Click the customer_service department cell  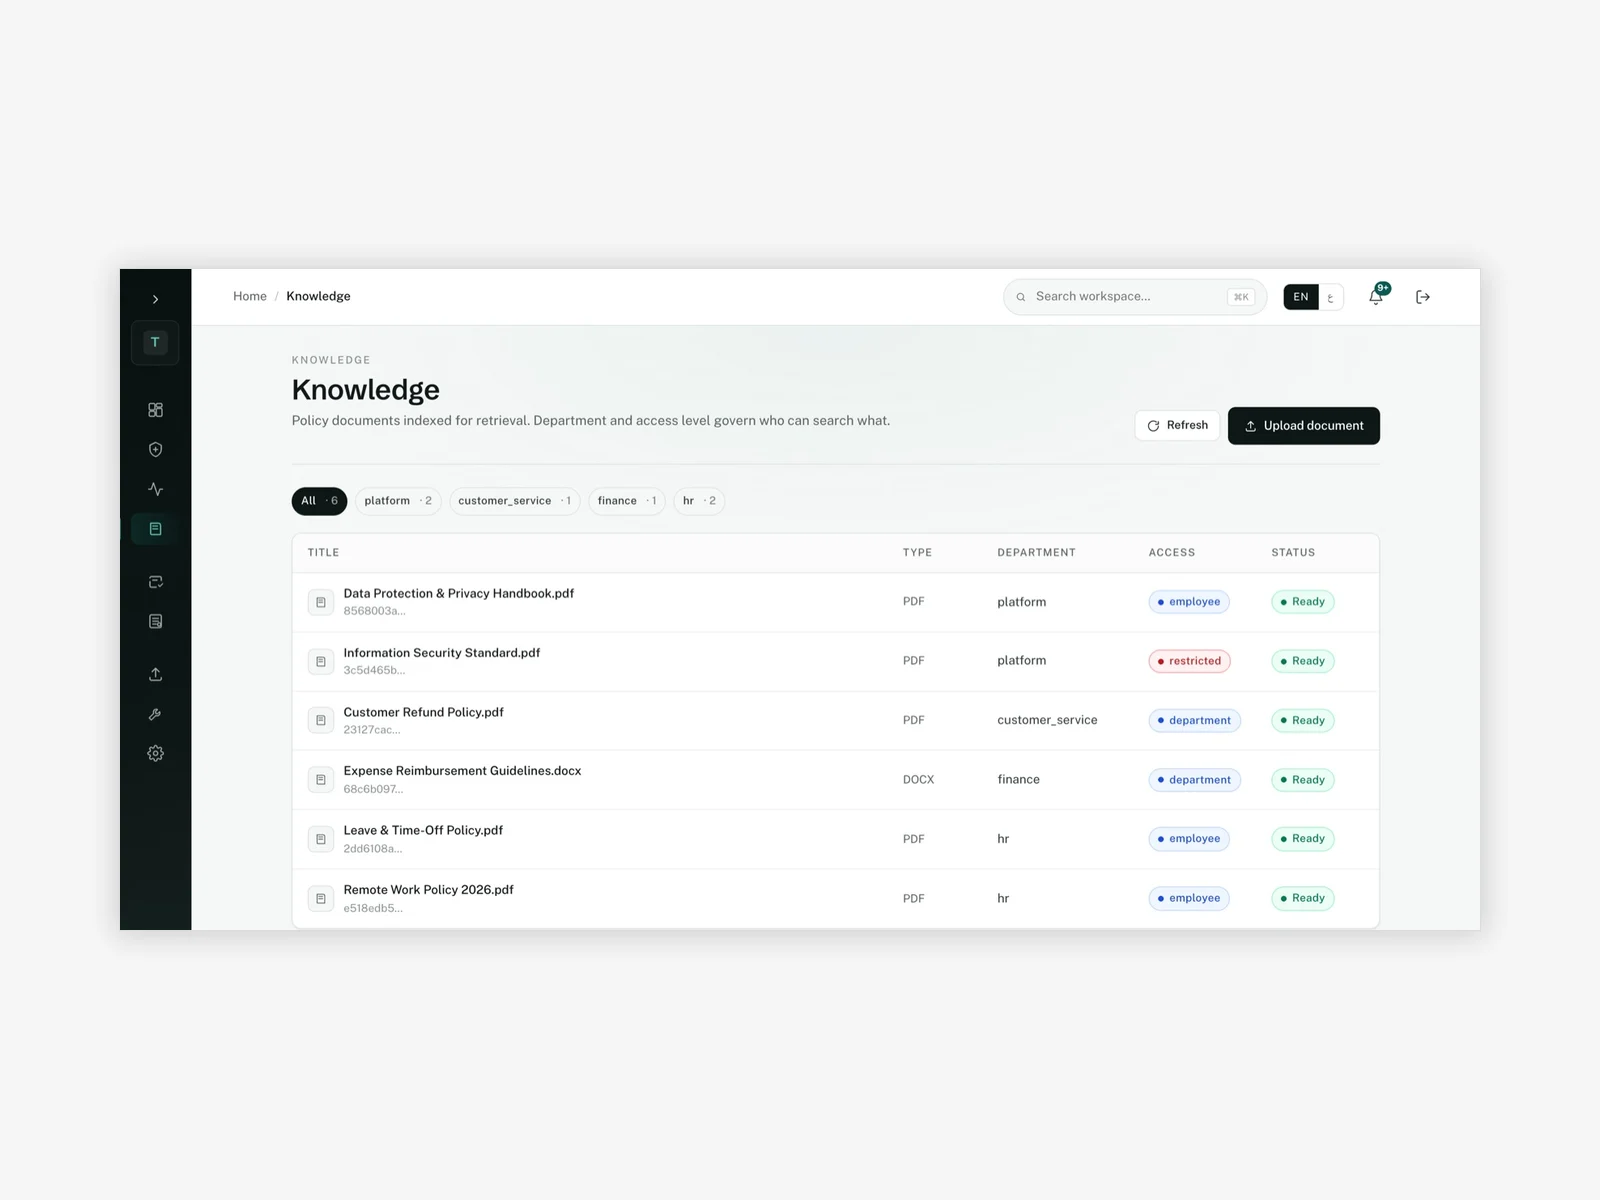1047,720
